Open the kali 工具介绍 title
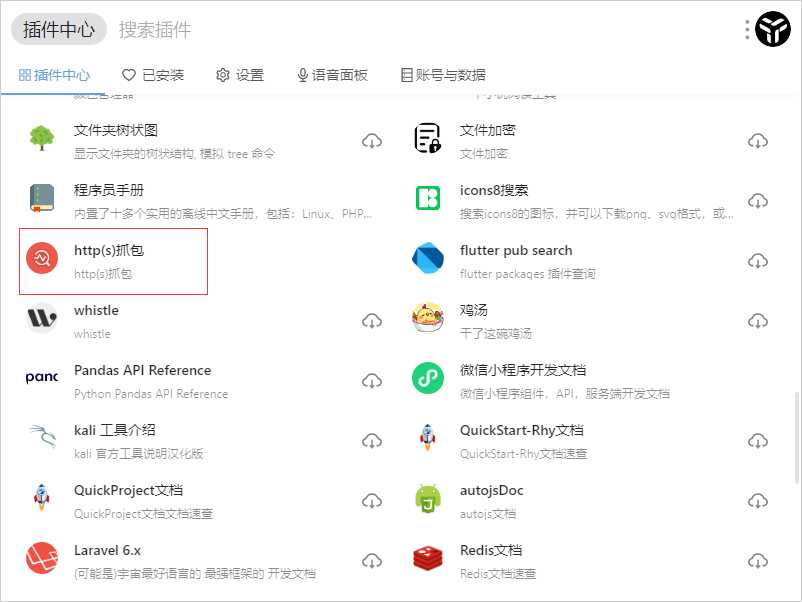Screen dimensions: 802x602 pyautogui.click(x=115, y=430)
